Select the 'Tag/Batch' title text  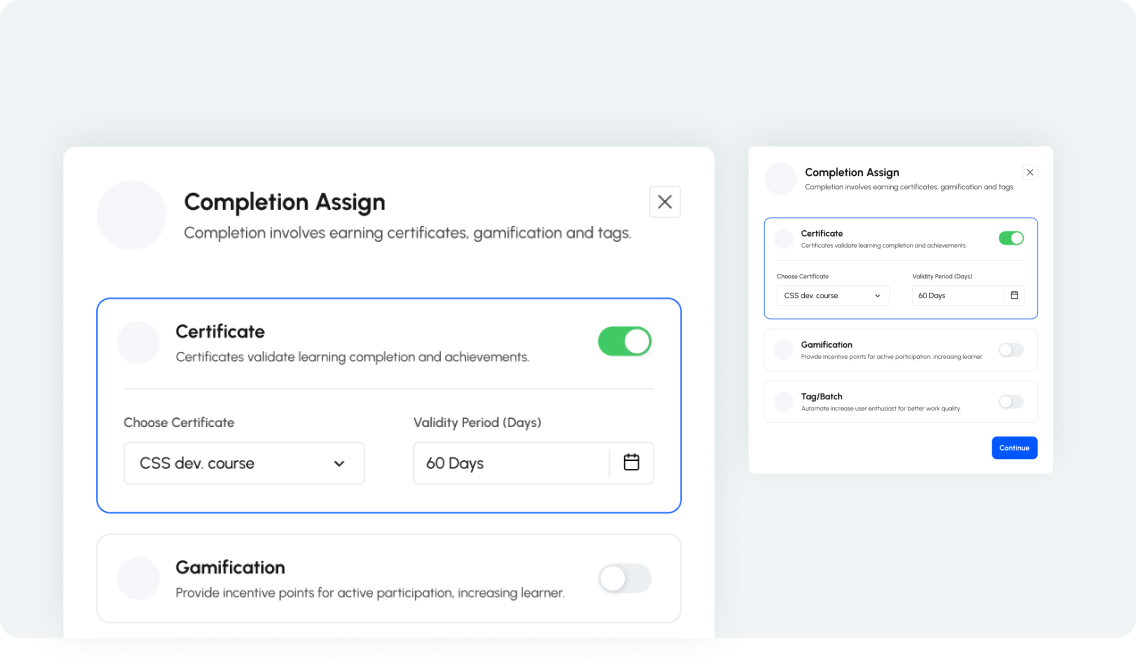coord(822,396)
